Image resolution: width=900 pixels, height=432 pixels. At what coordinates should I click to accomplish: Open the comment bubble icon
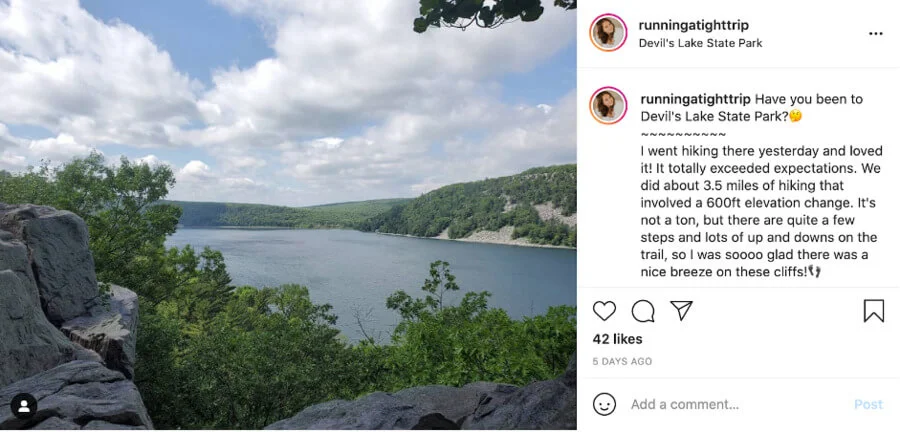(x=643, y=311)
